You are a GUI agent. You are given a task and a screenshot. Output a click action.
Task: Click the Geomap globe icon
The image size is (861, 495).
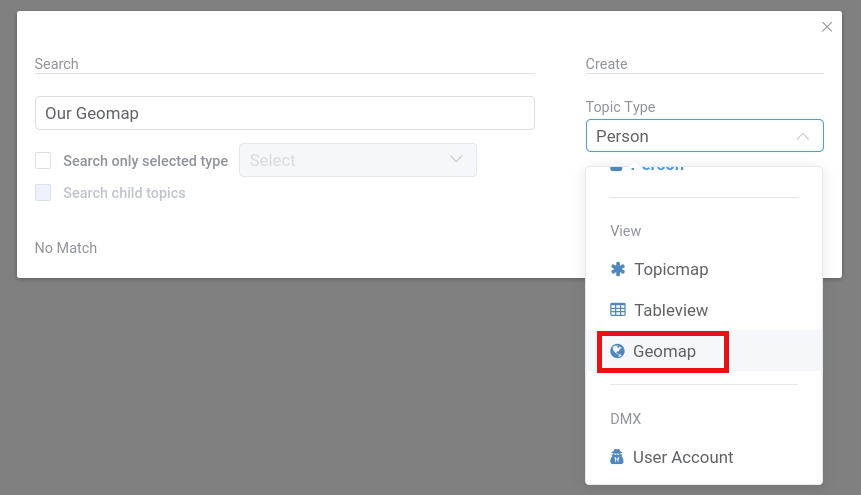tap(618, 351)
